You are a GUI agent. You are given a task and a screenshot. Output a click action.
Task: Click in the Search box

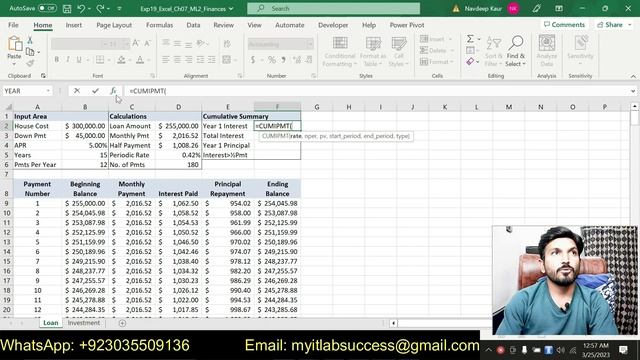click(333, 8)
